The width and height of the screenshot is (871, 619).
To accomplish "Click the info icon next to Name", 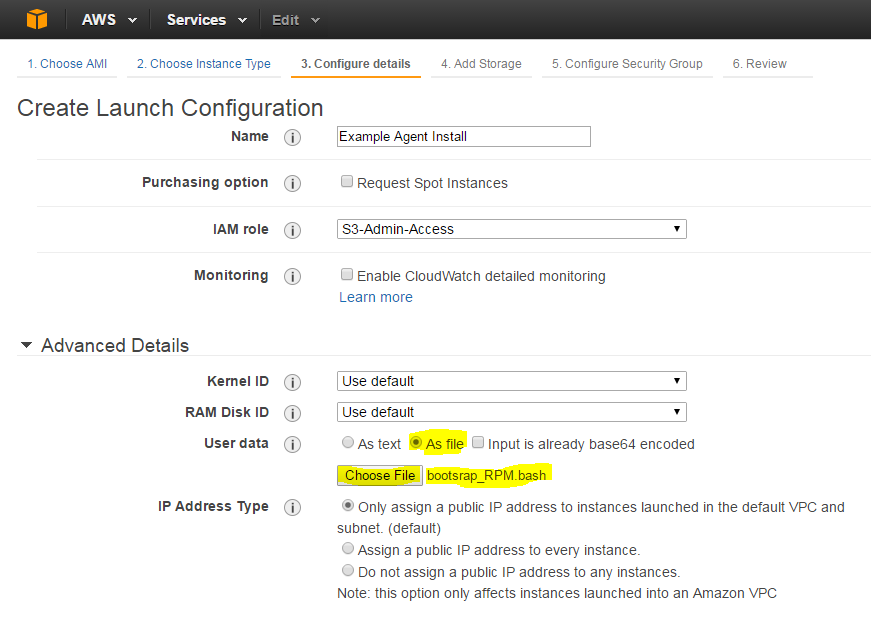I will coord(292,137).
